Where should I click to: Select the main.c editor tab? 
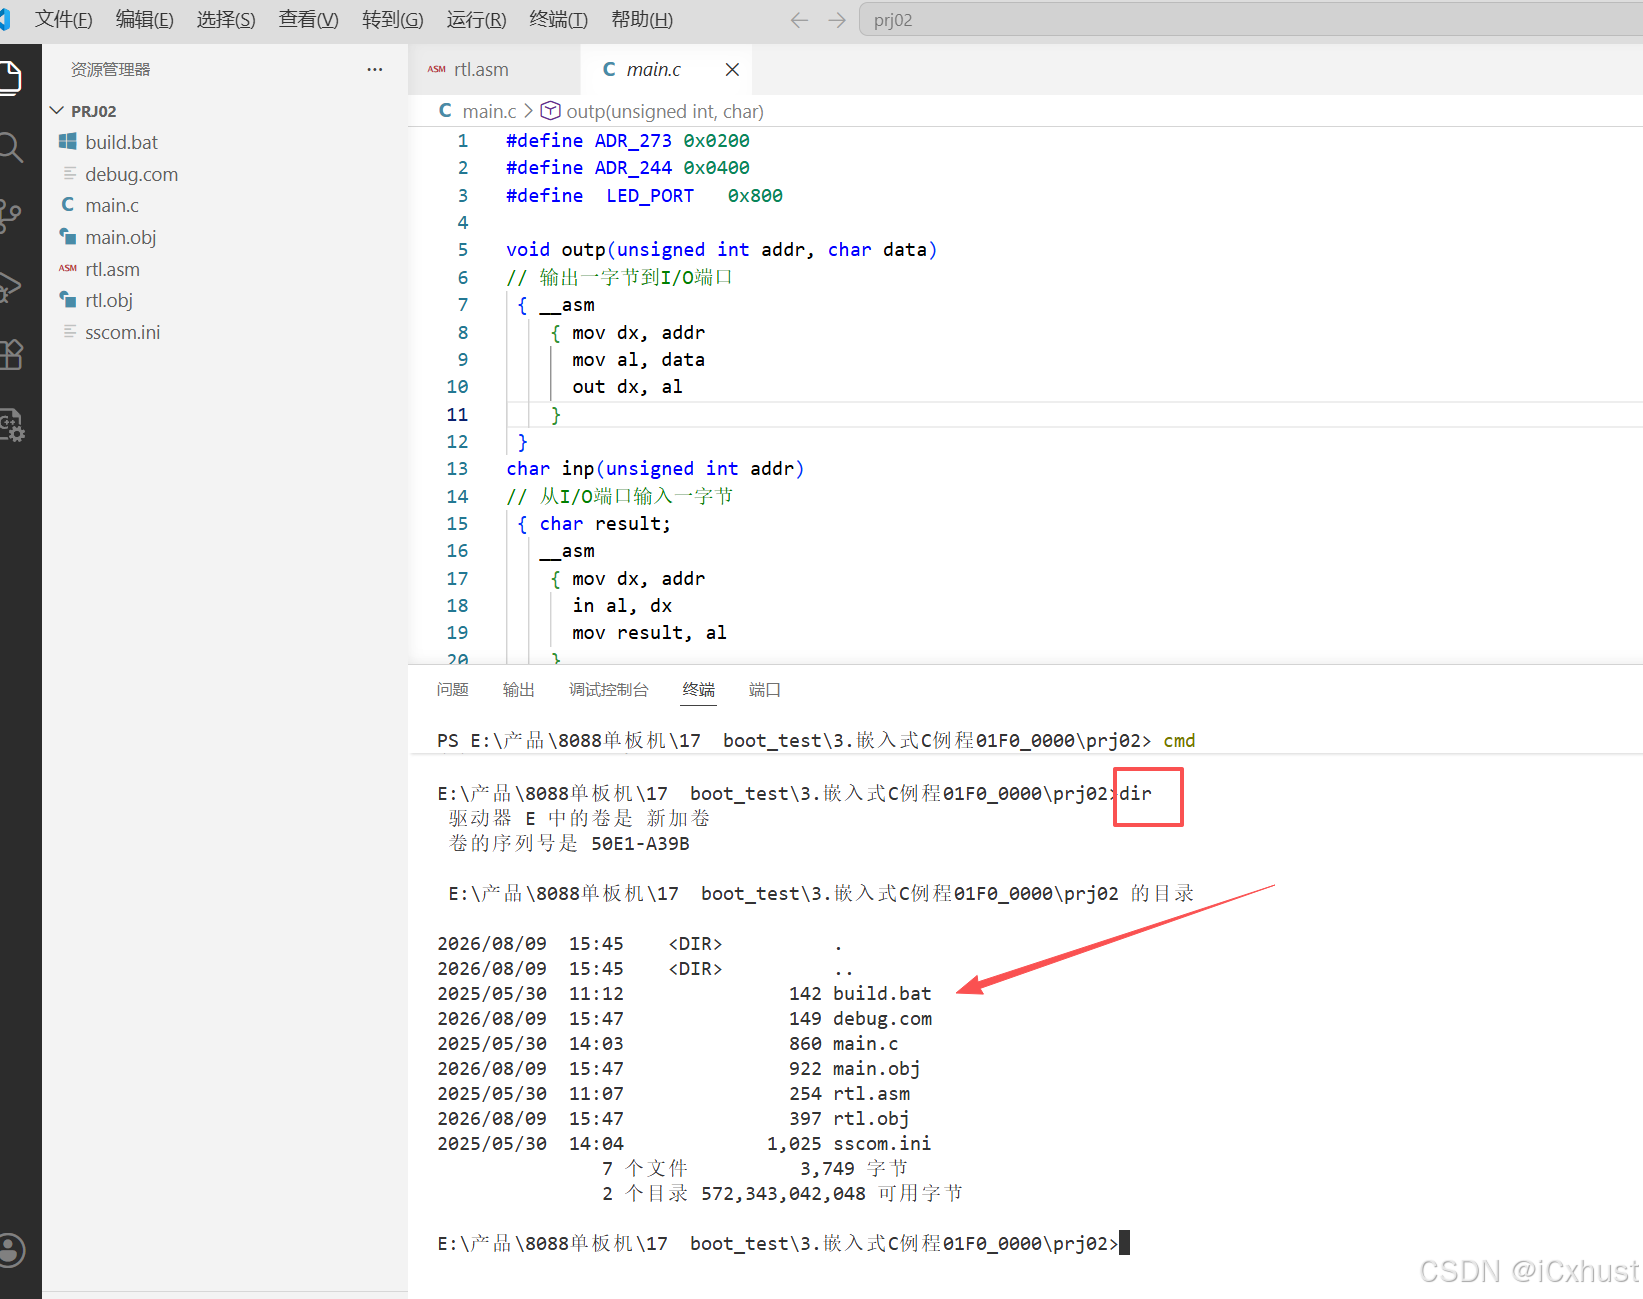[666, 69]
